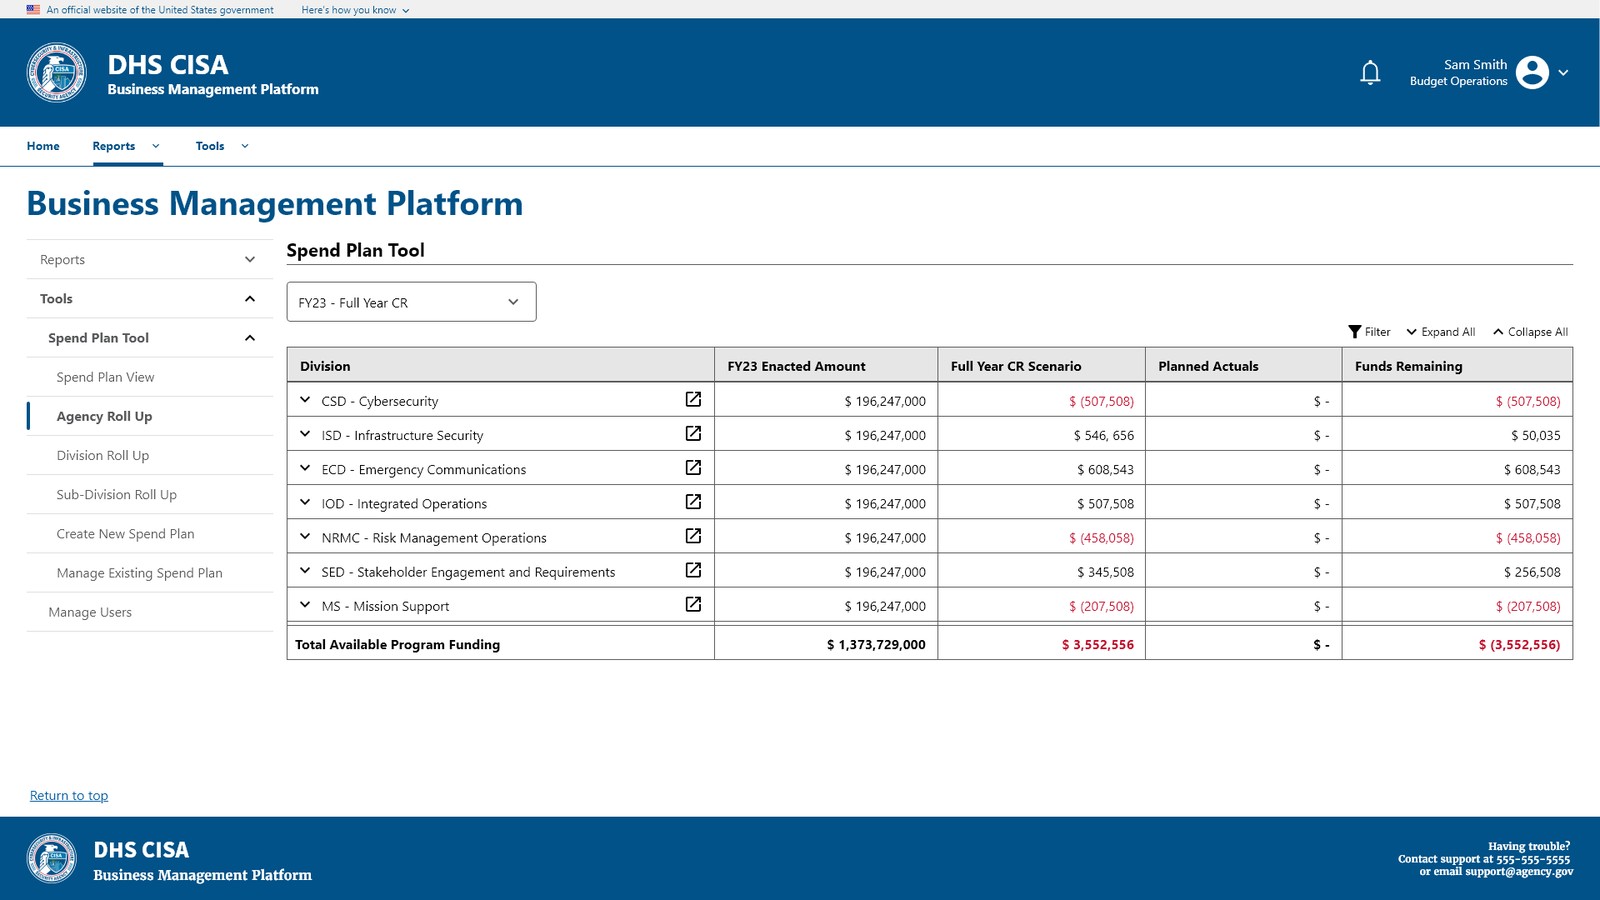Open the FY23 - Full Year CR dropdown
The height and width of the screenshot is (900, 1600).
411,302
